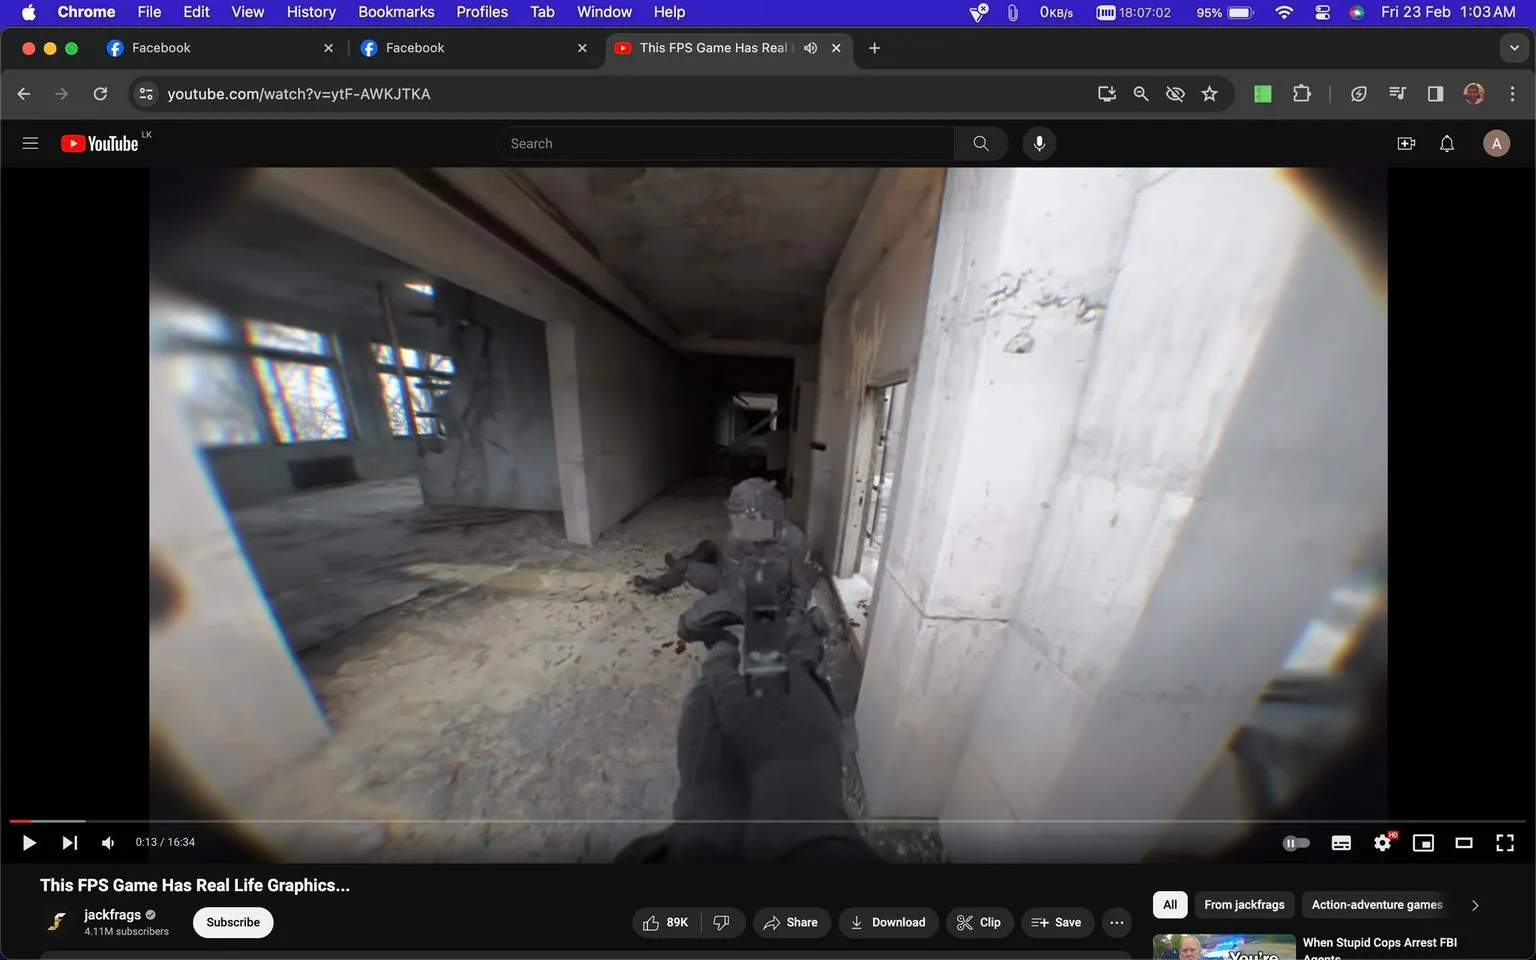
Task: Toggle subtitles/closed captions on
Action: (x=1341, y=843)
